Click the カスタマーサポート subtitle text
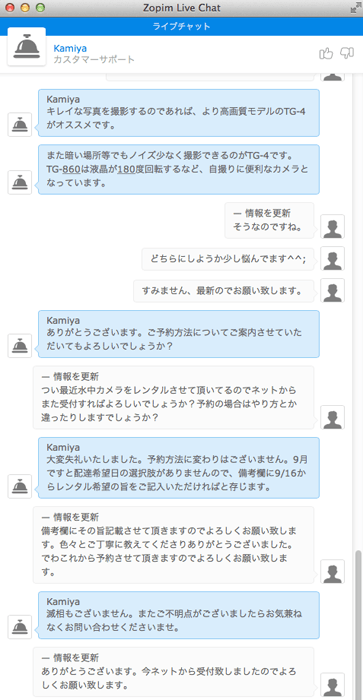This screenshot has width=363, height=700. [94, 59]
